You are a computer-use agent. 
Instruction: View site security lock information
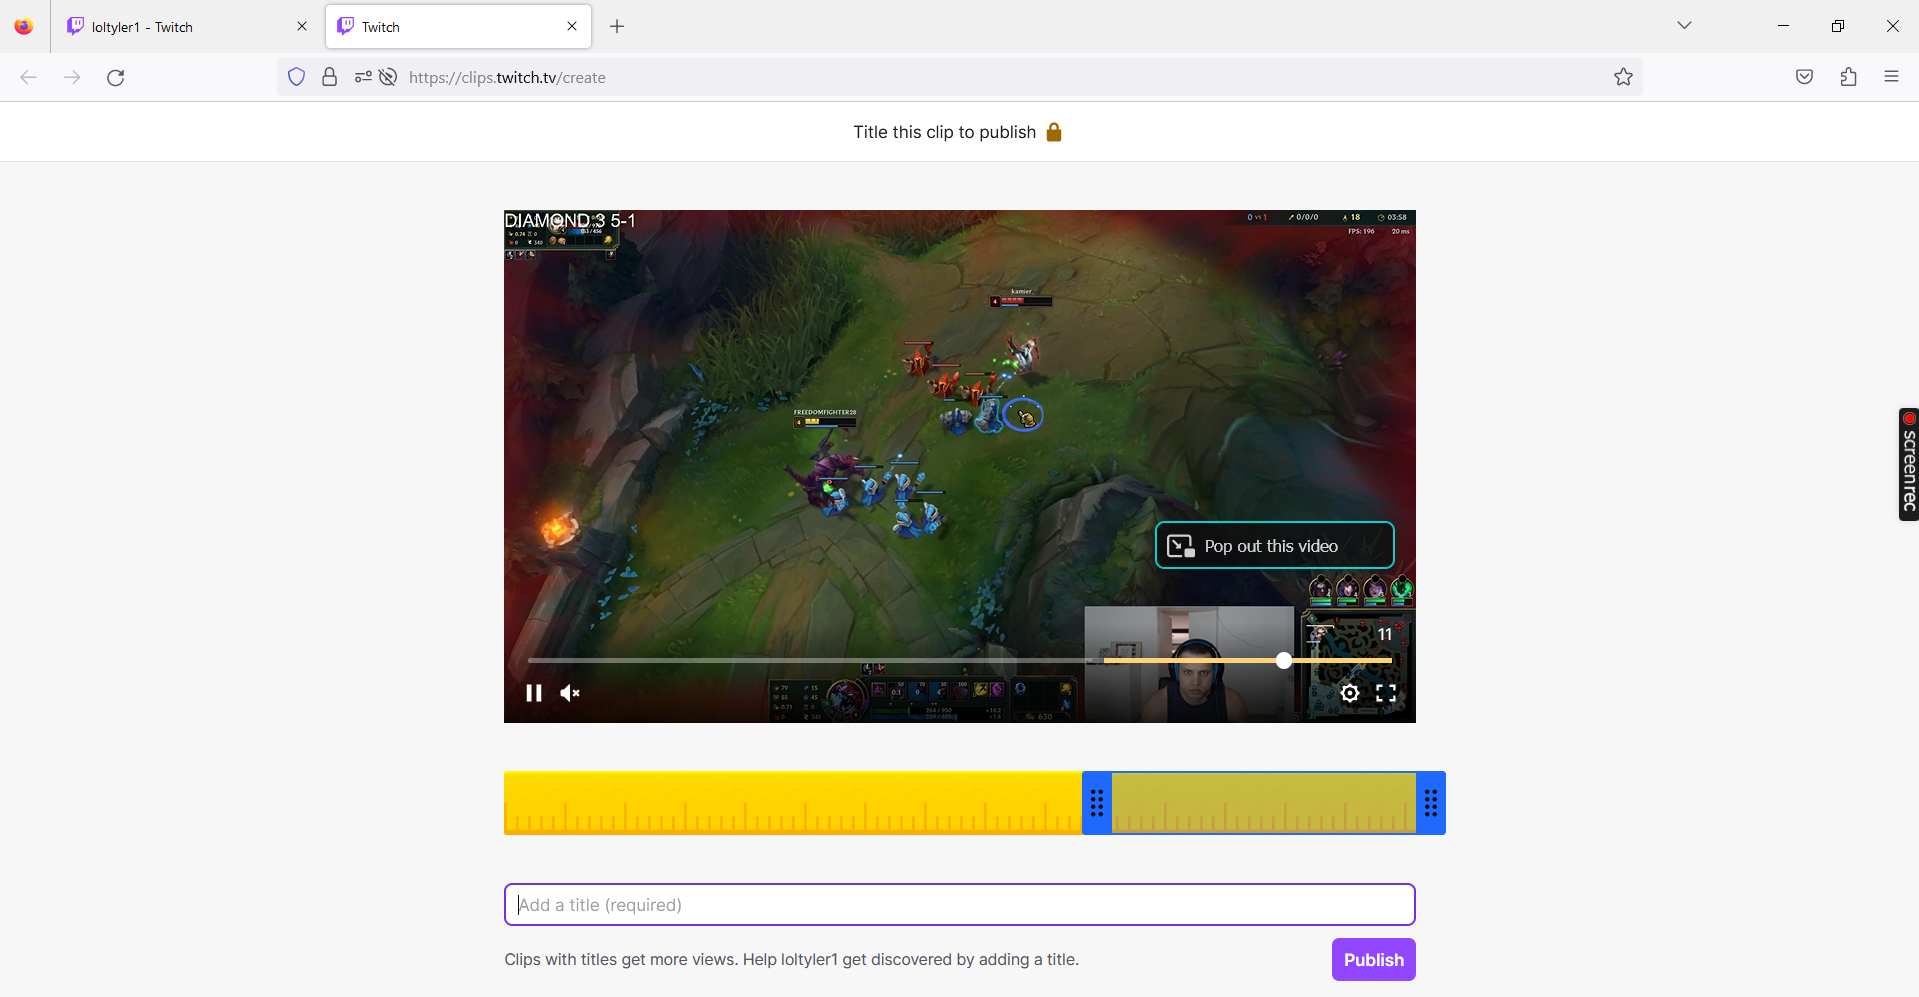click(x=329, y=77)
